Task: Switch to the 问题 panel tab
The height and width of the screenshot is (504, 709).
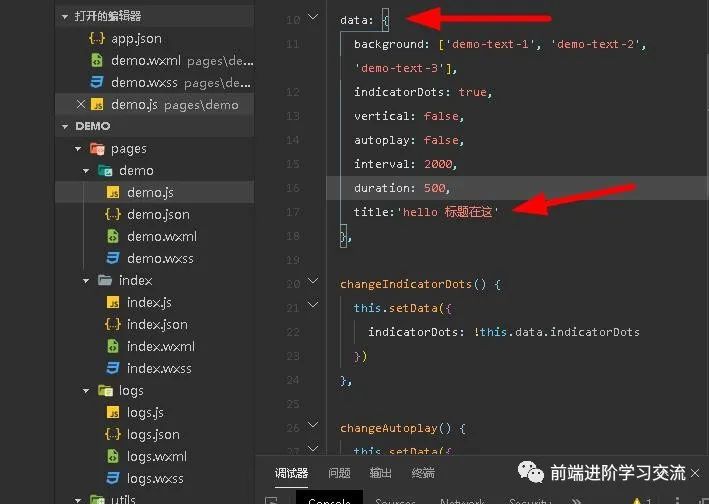Action: click(x=339, y=473)
